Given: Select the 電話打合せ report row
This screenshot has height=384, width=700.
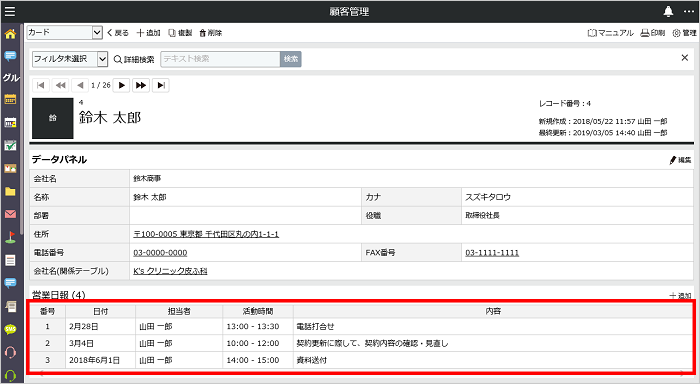Looking at the screenshot, I should (x=362, y=326).
